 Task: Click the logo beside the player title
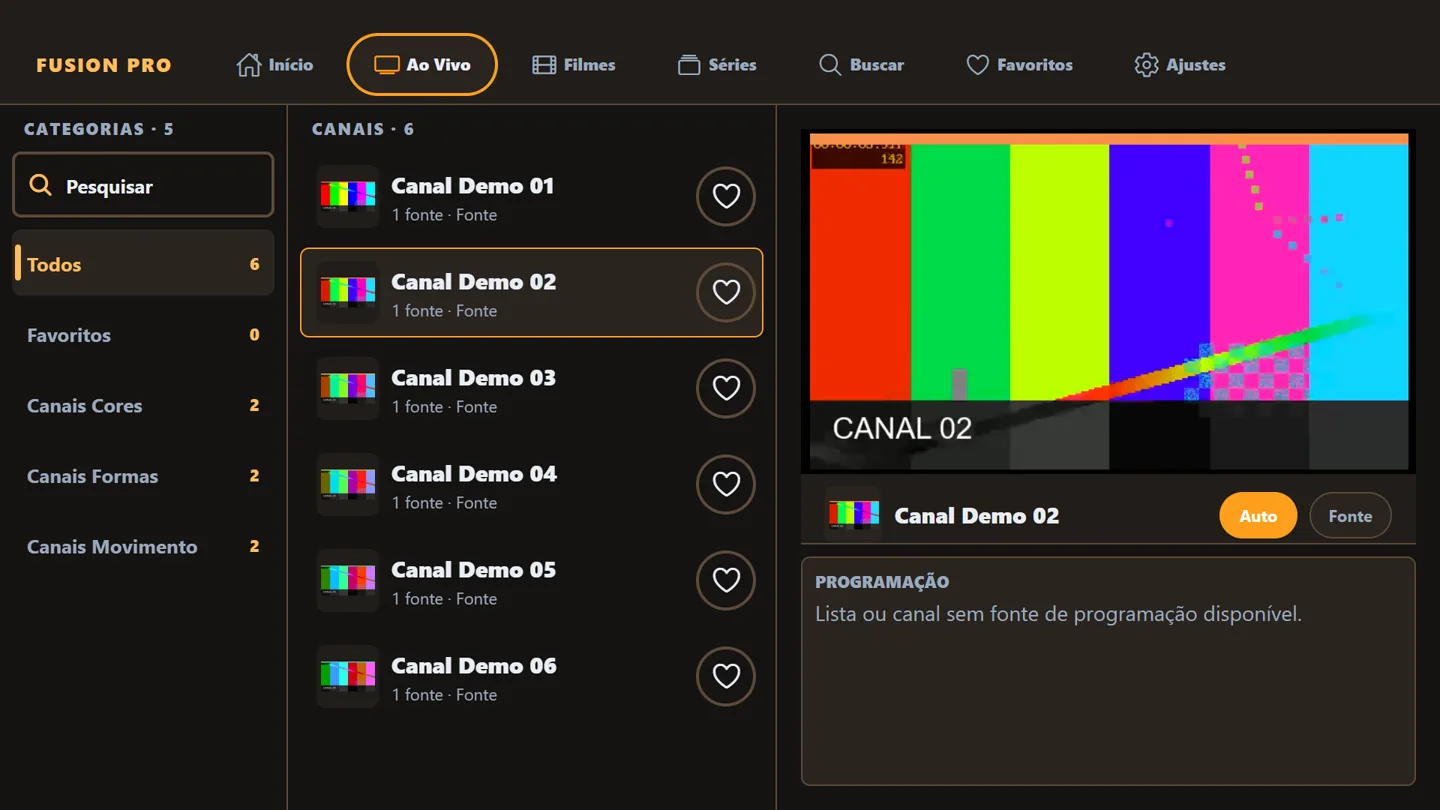pyautogui.click(x=853, y=515)
